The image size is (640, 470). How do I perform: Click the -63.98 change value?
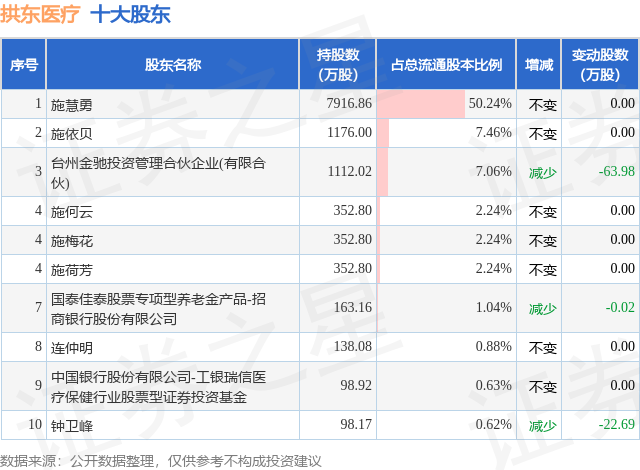click(616, 171)
